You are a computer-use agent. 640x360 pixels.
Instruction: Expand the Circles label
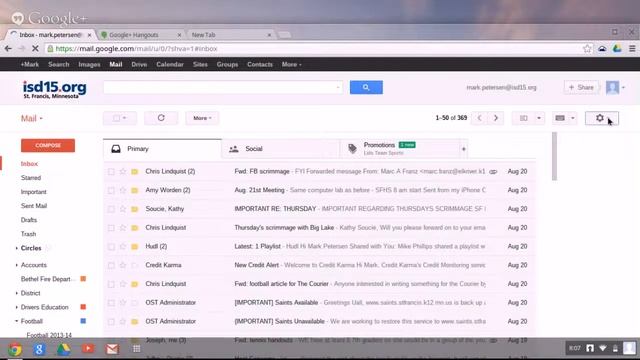[x=16, y=248]
